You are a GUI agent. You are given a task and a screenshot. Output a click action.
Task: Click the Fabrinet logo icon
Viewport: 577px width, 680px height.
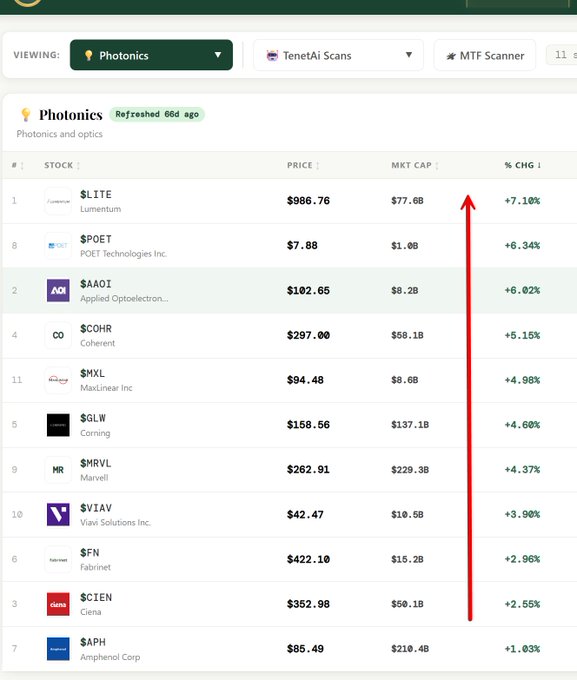(58, 559)
